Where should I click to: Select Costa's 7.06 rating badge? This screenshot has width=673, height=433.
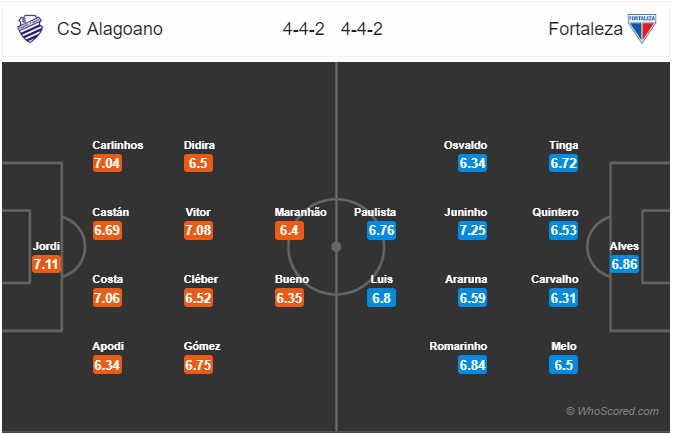pos(107,298)
